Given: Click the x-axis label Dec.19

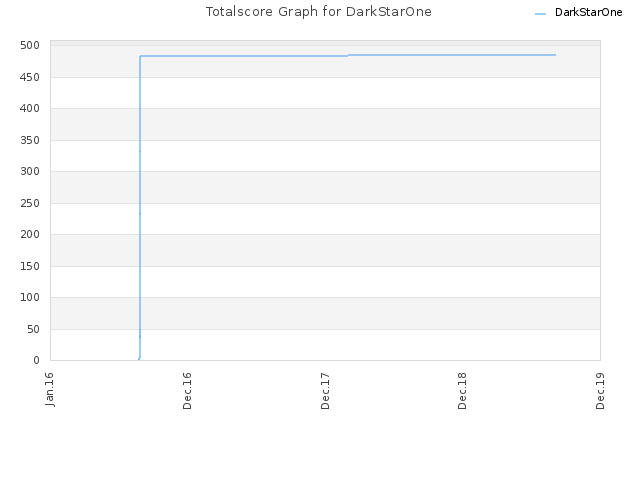Looking at the screenshot, I should pyautogui.click(x=600, y=391).
